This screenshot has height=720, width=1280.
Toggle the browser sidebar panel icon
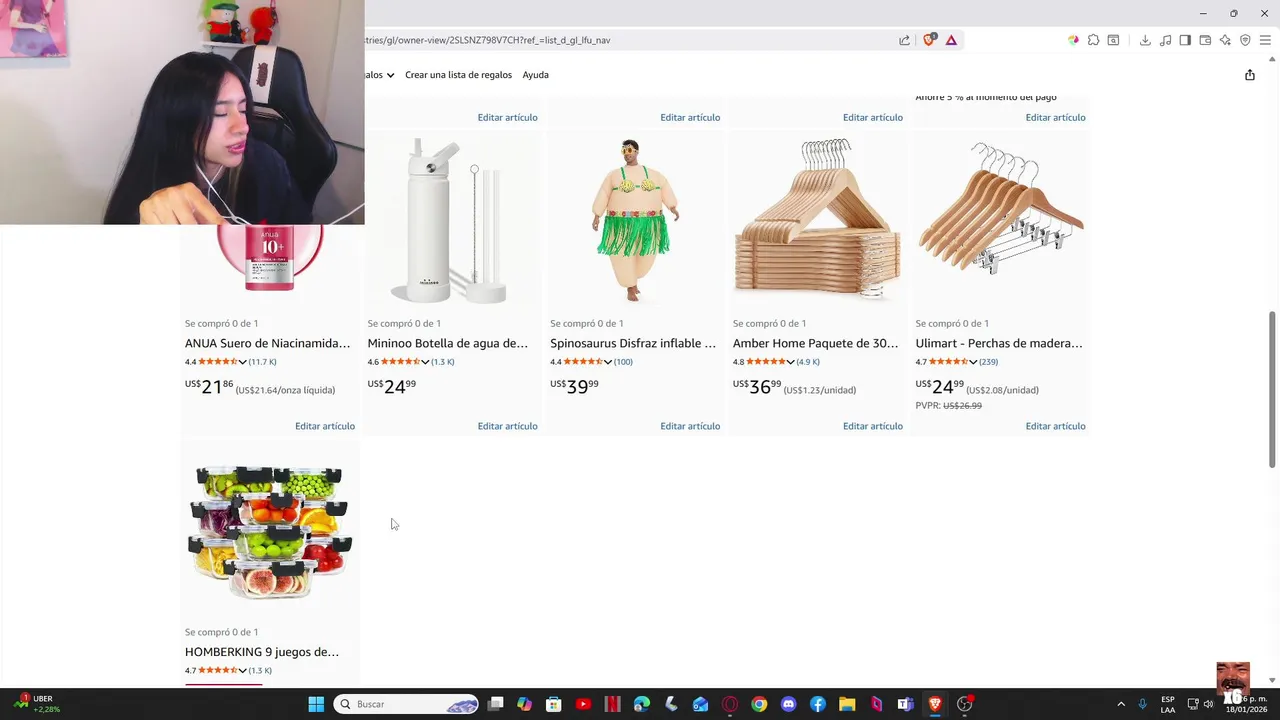click(1185, 40)
